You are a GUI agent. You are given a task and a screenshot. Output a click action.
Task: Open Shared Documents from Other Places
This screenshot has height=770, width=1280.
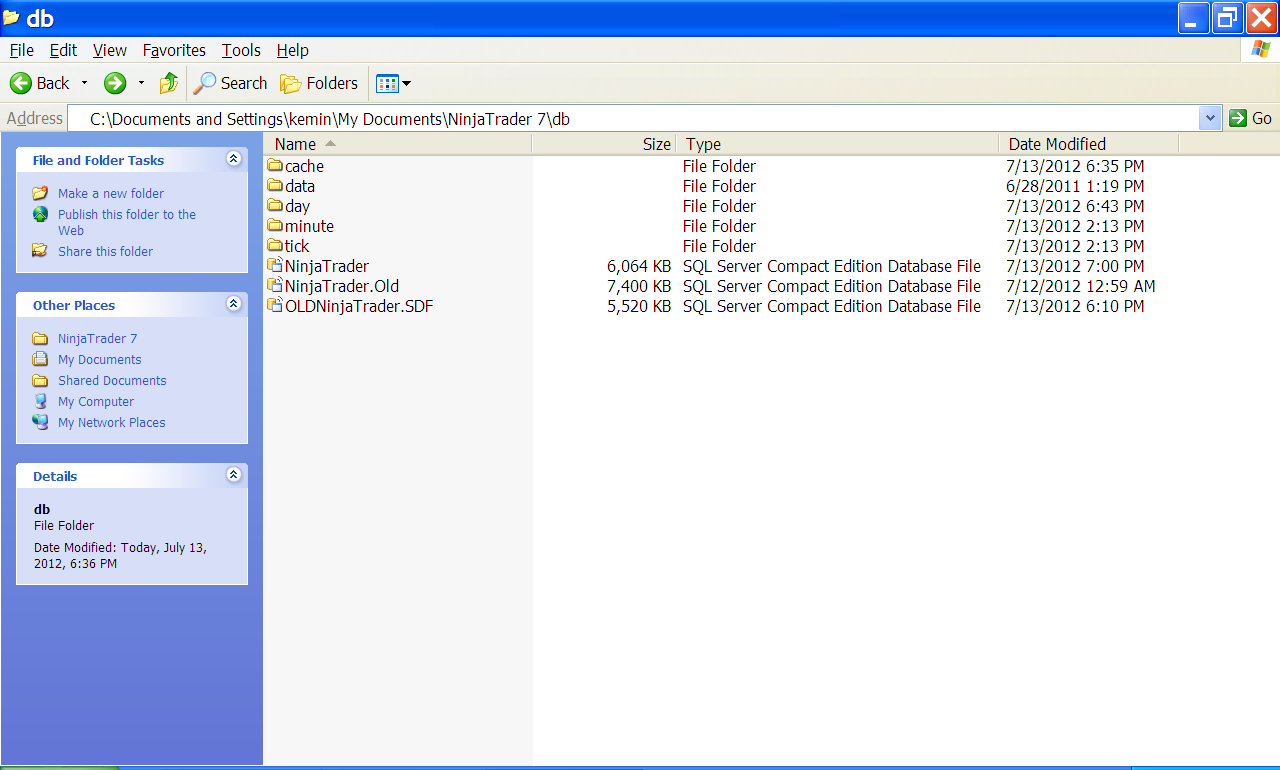click(112, 380)
